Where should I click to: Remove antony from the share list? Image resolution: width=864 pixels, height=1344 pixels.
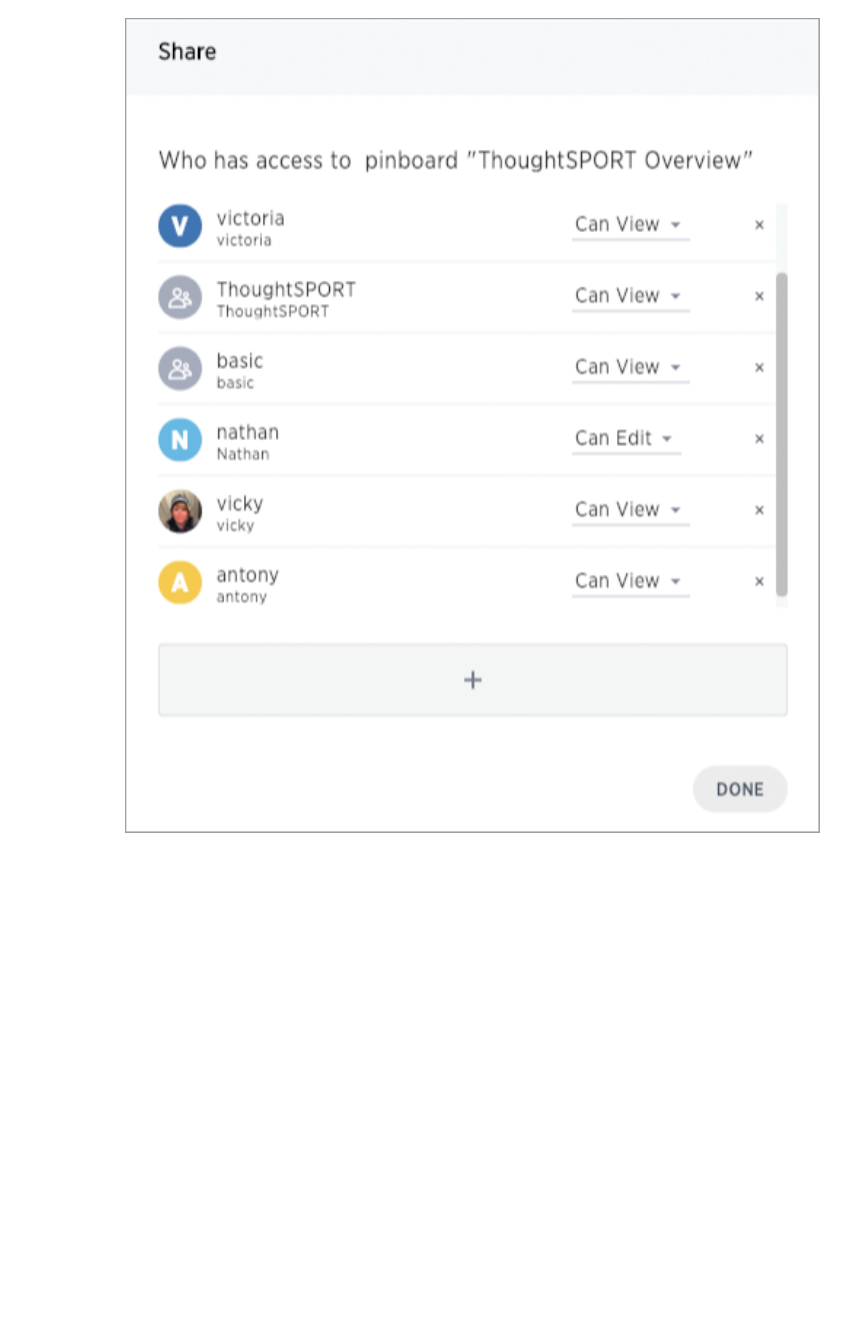click(x=759, y=582)
